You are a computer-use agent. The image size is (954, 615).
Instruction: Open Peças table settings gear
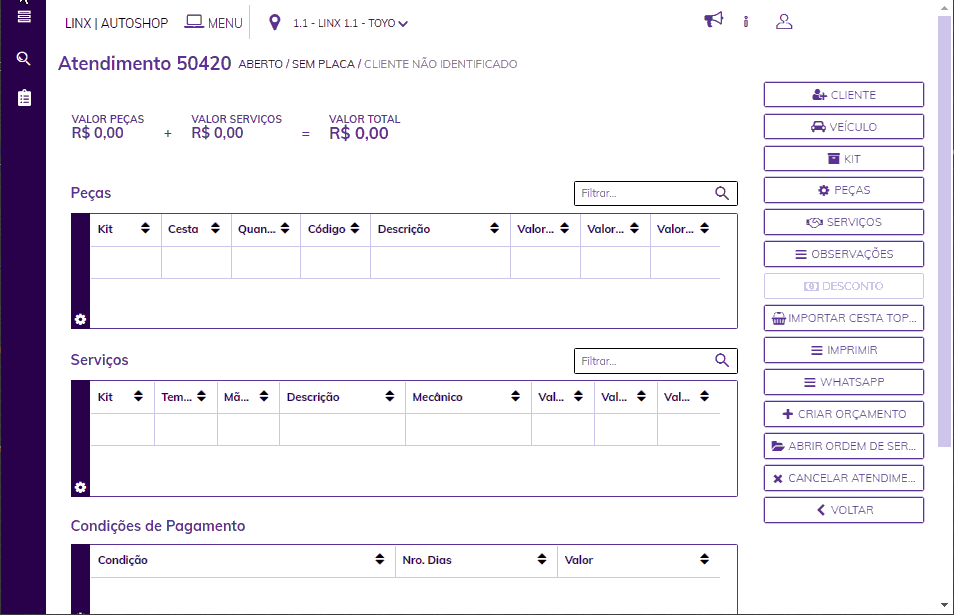[80, 319]
